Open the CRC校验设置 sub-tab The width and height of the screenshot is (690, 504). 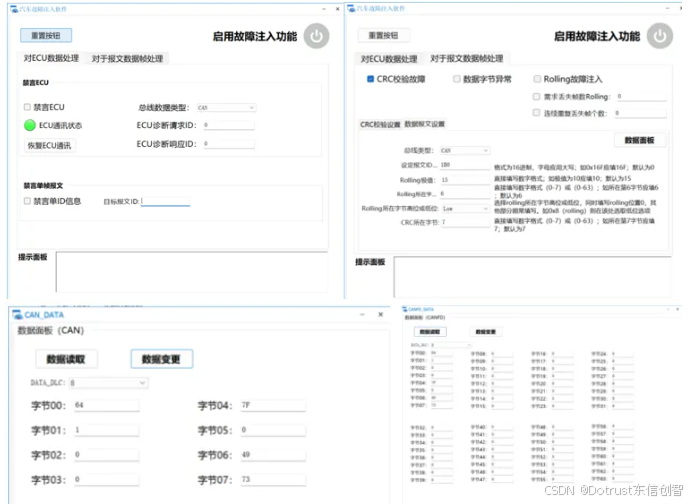tap(380, 125)
